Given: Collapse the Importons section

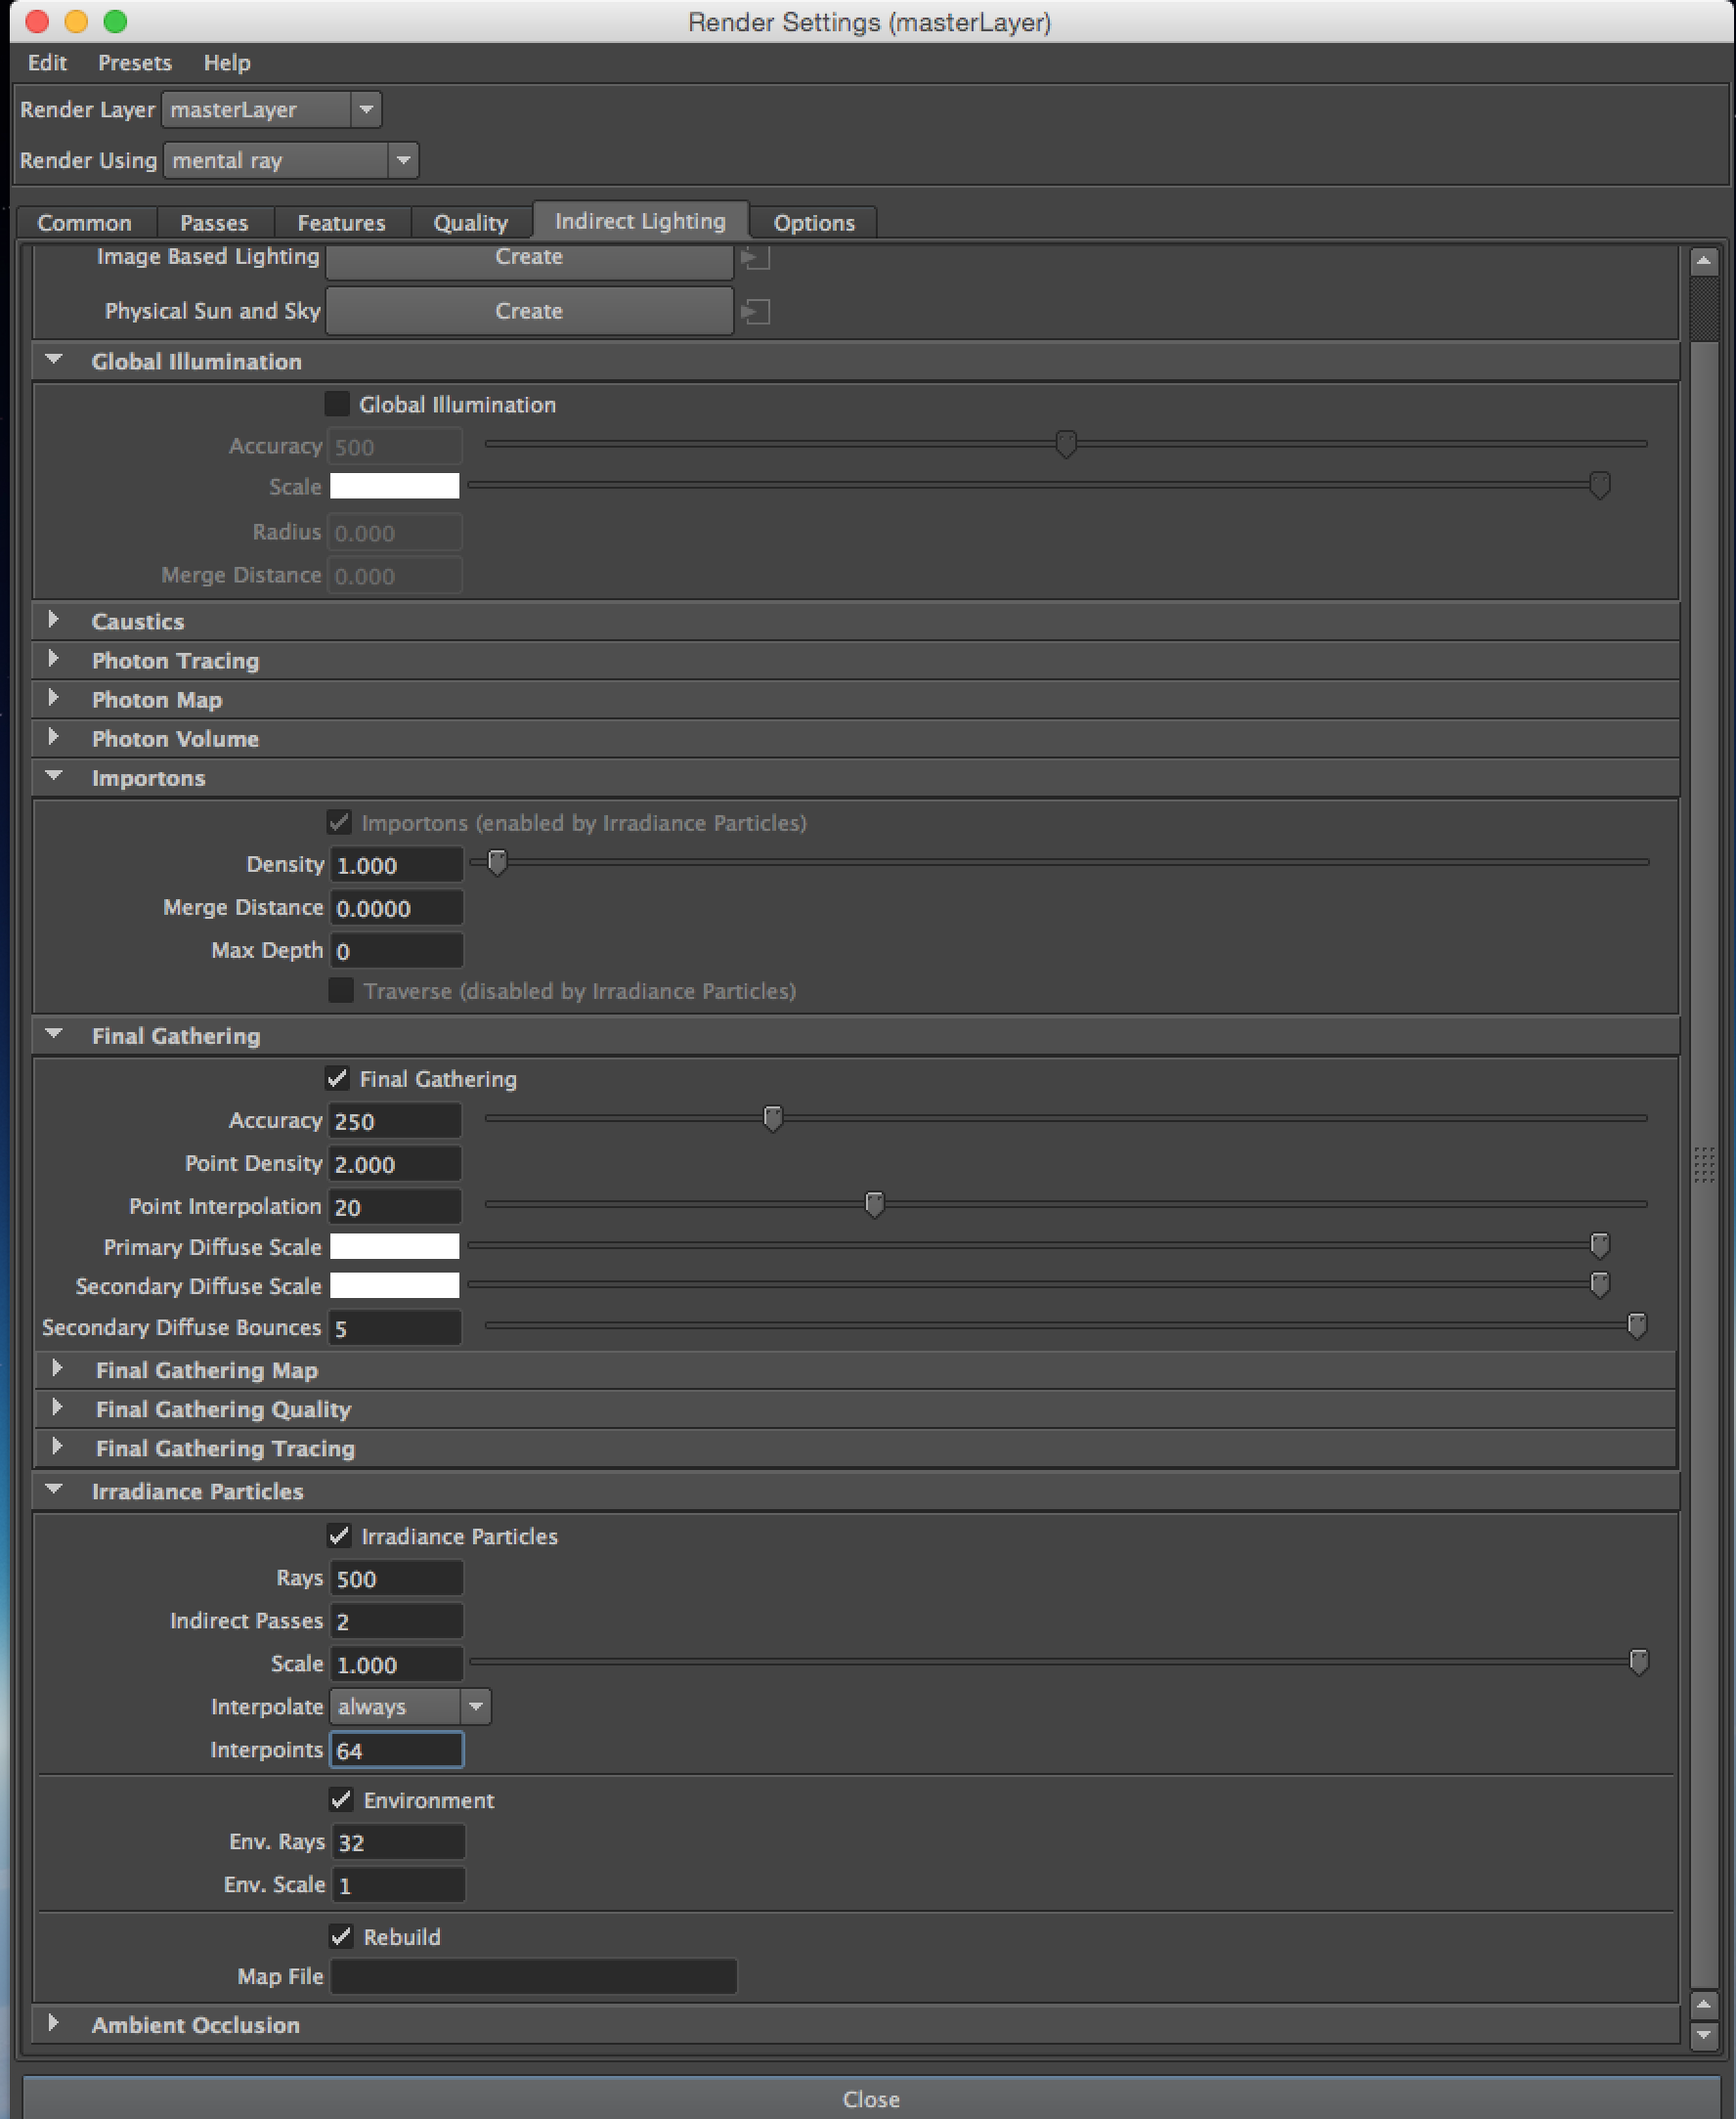Looking at the screenshot, I should click(x=54, y=776).
